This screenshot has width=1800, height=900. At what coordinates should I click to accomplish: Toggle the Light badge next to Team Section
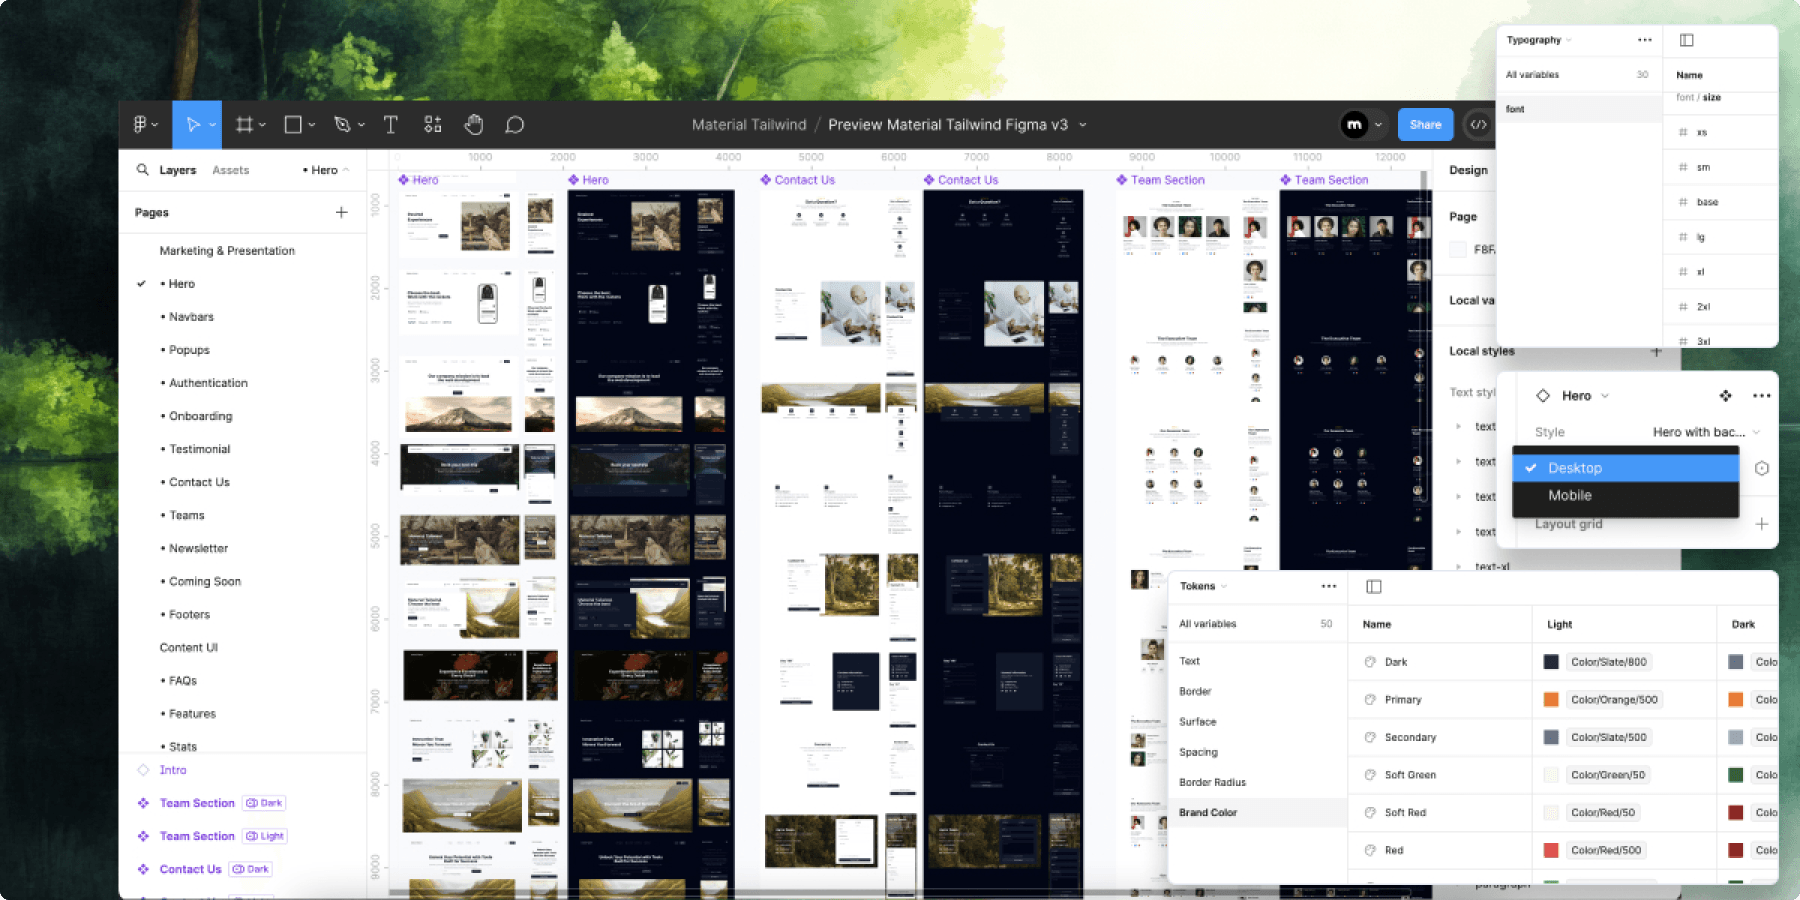264,835
